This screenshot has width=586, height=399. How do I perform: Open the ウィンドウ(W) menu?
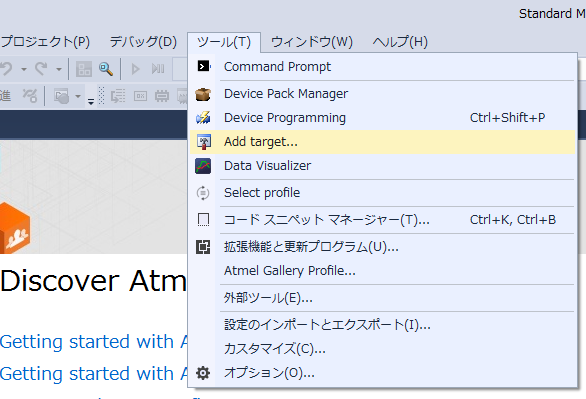[312, 41]
